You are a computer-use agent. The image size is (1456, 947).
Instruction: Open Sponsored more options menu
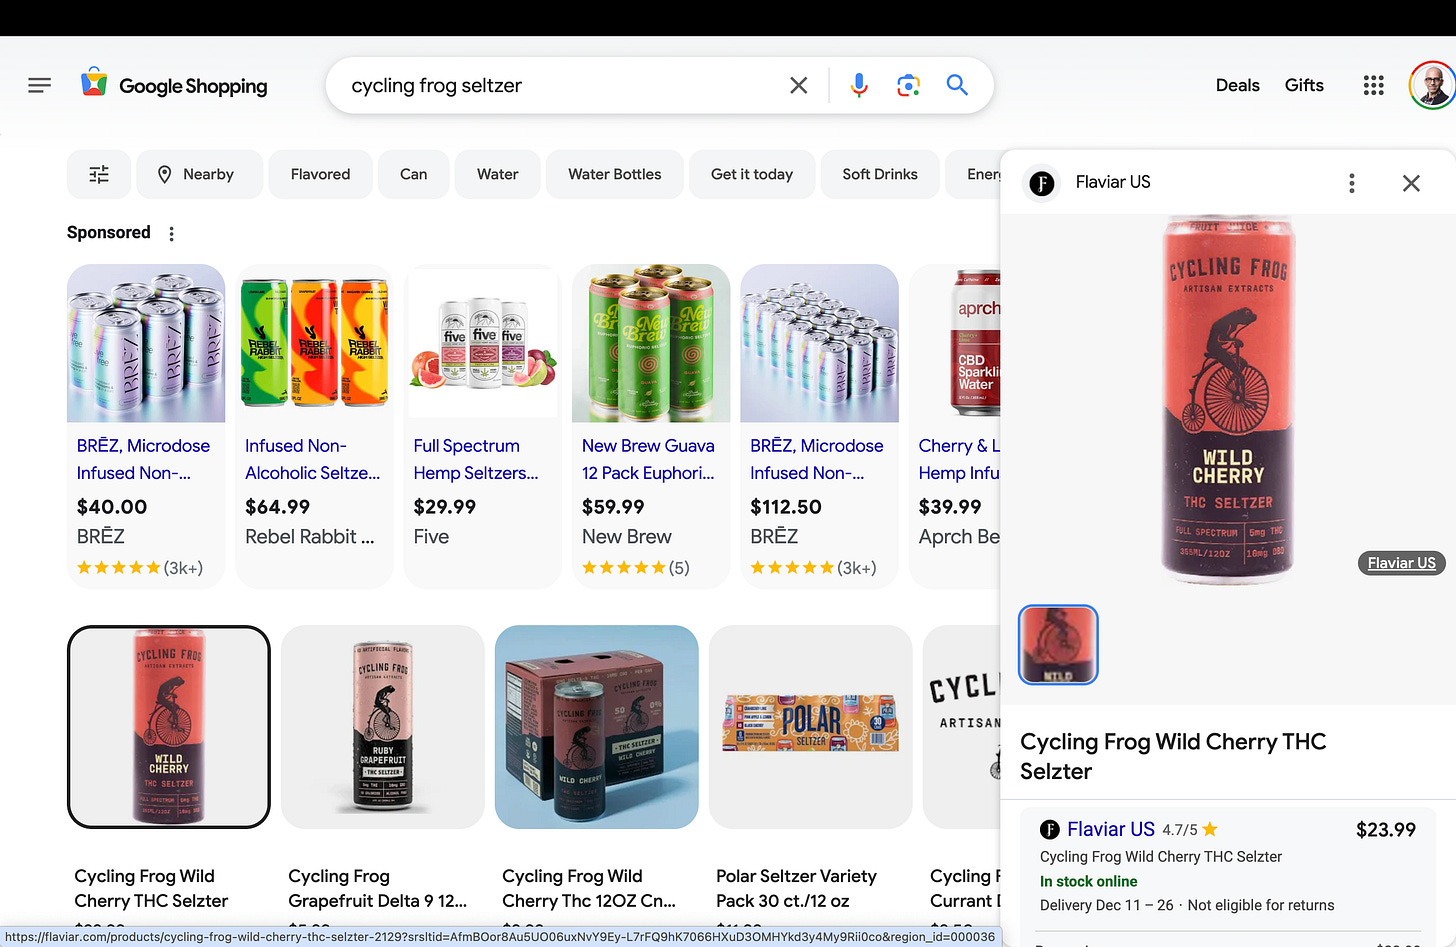172,234
